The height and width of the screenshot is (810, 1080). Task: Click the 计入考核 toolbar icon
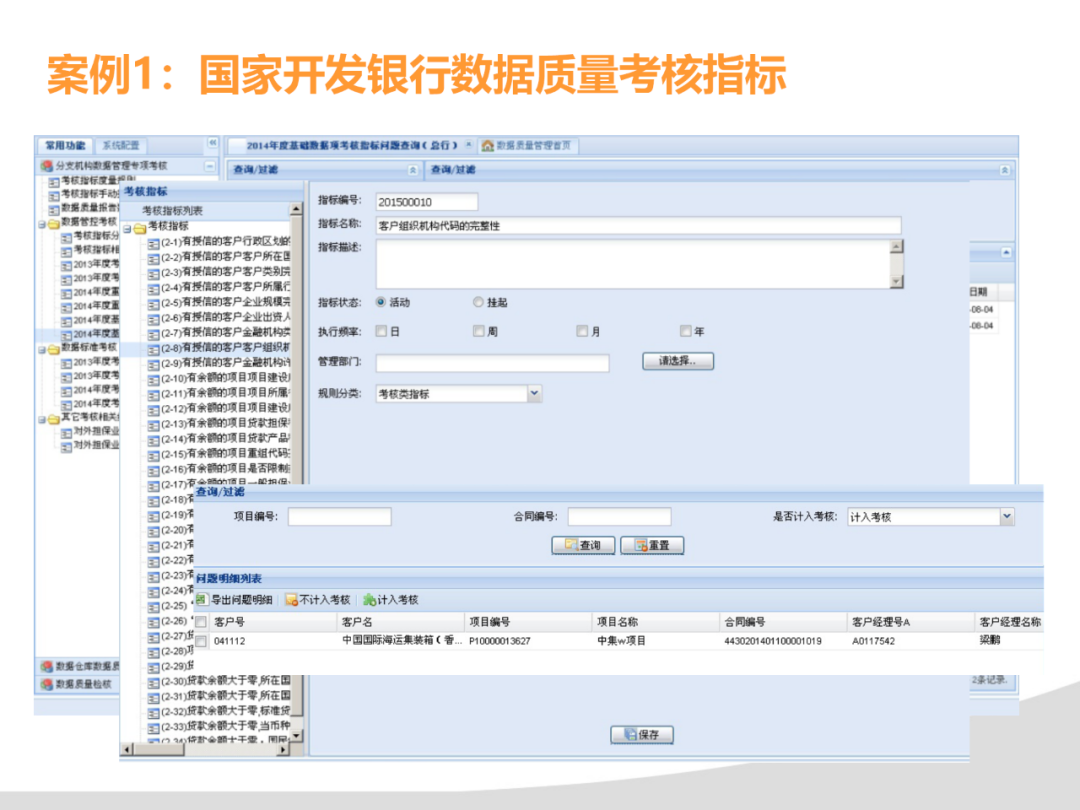click(369, 600)
